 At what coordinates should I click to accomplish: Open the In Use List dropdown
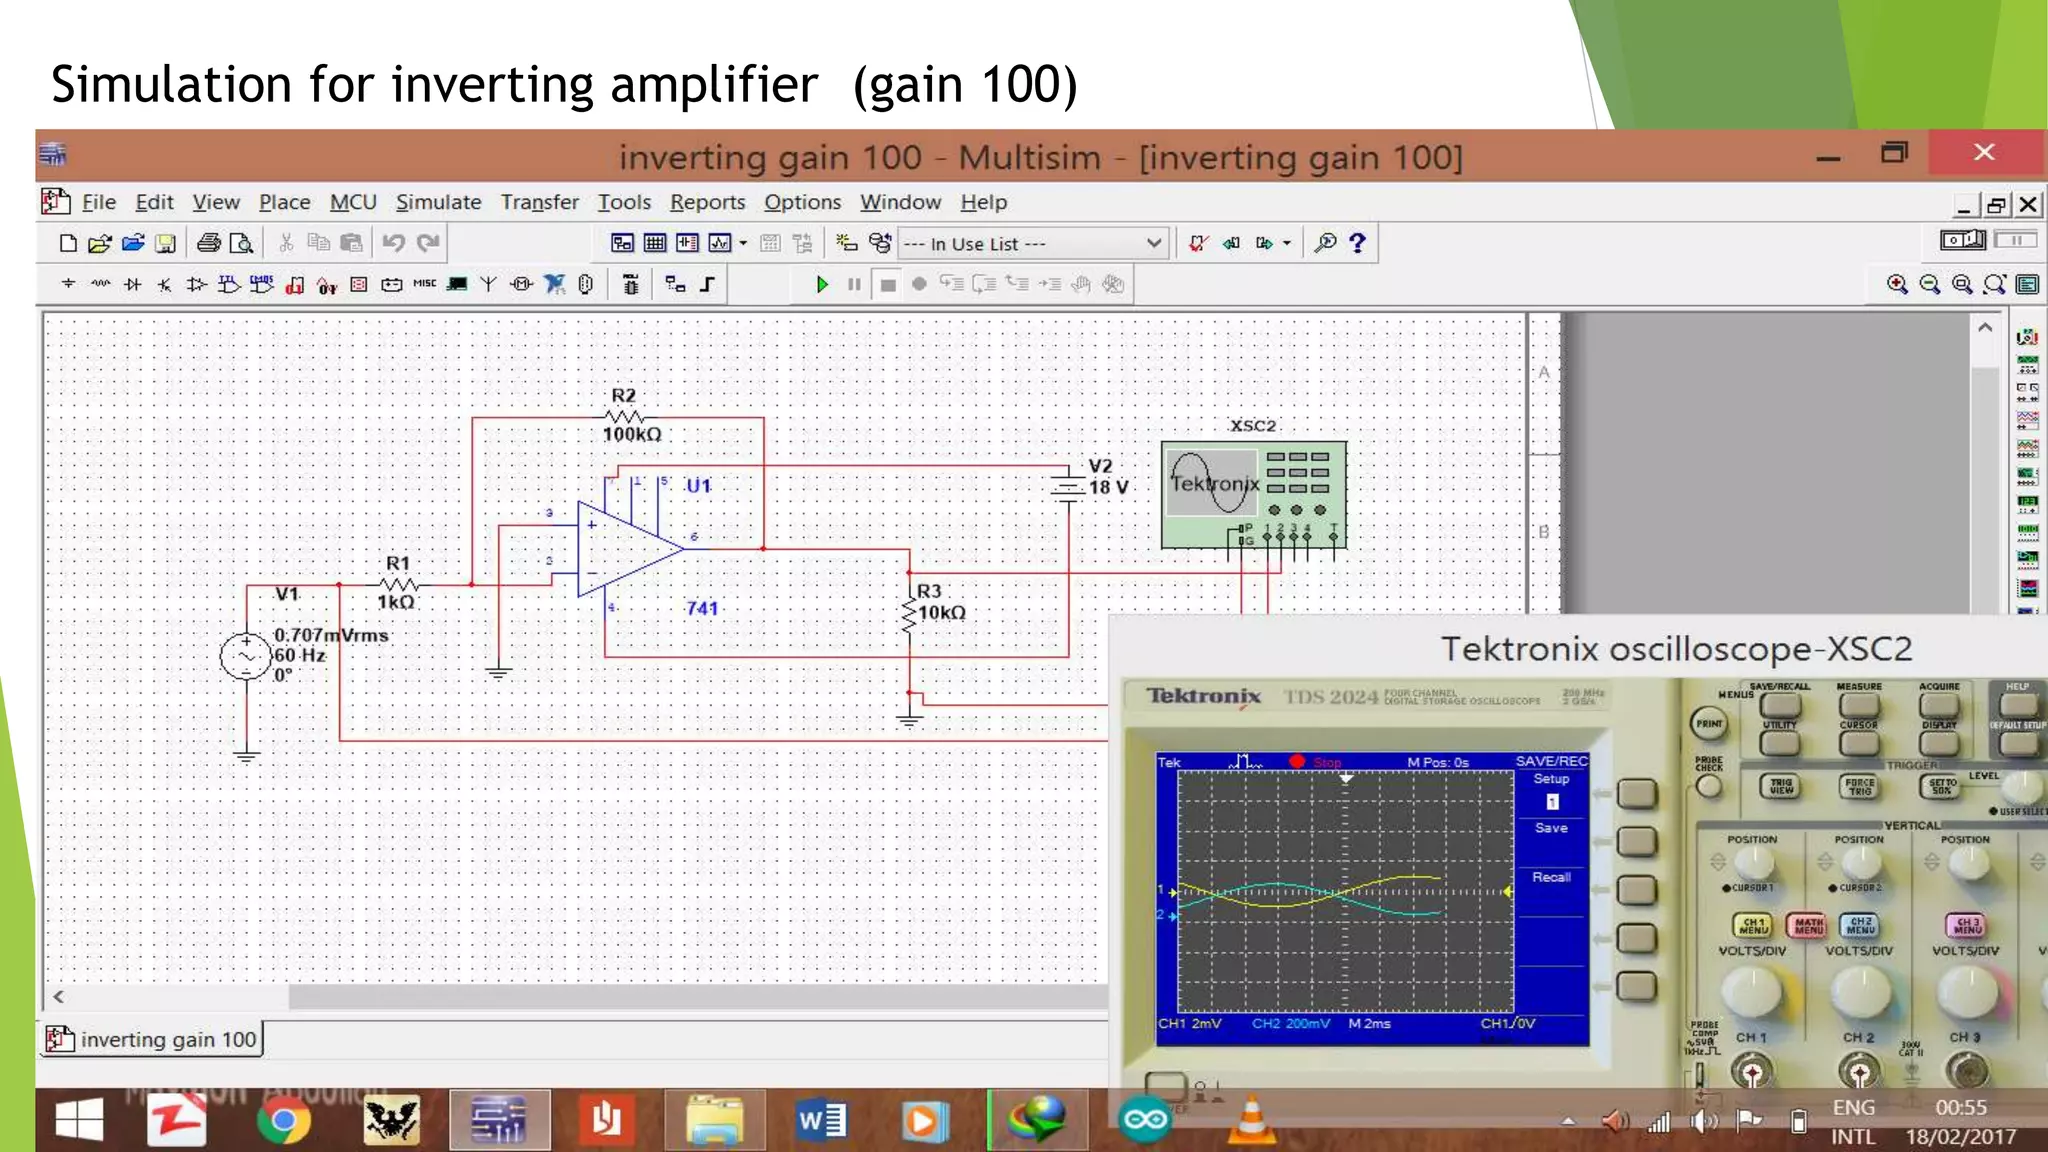click(x=1032, y=244)
